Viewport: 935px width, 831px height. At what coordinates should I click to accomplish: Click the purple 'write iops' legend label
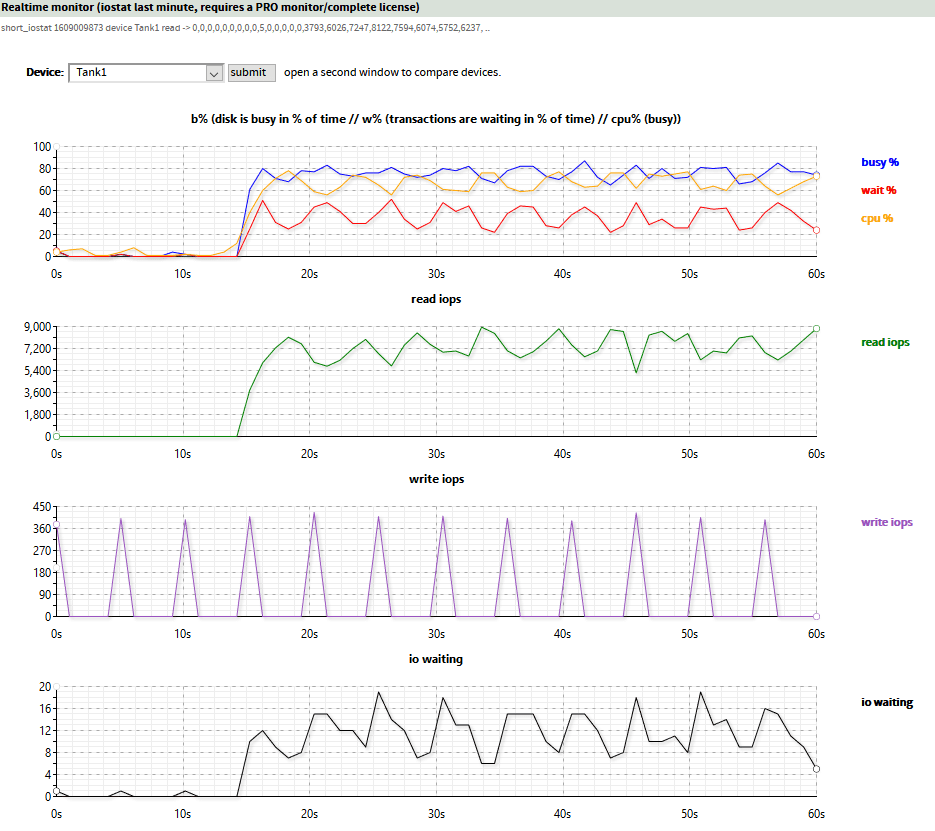887,522
